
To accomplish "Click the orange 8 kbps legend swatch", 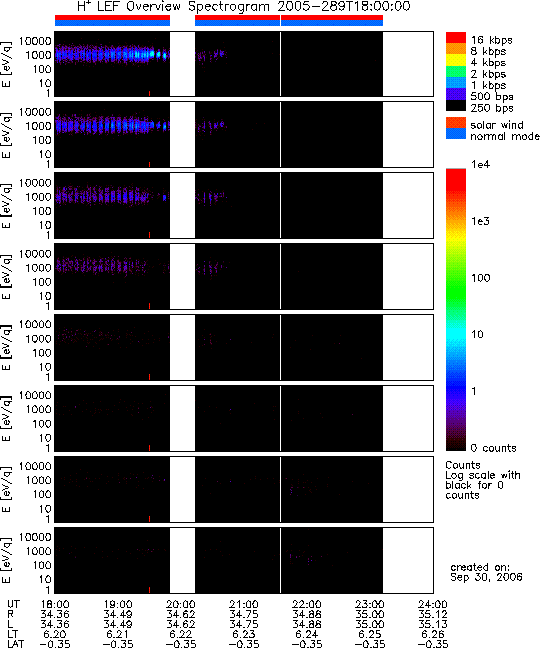I will tap(456, 49).
